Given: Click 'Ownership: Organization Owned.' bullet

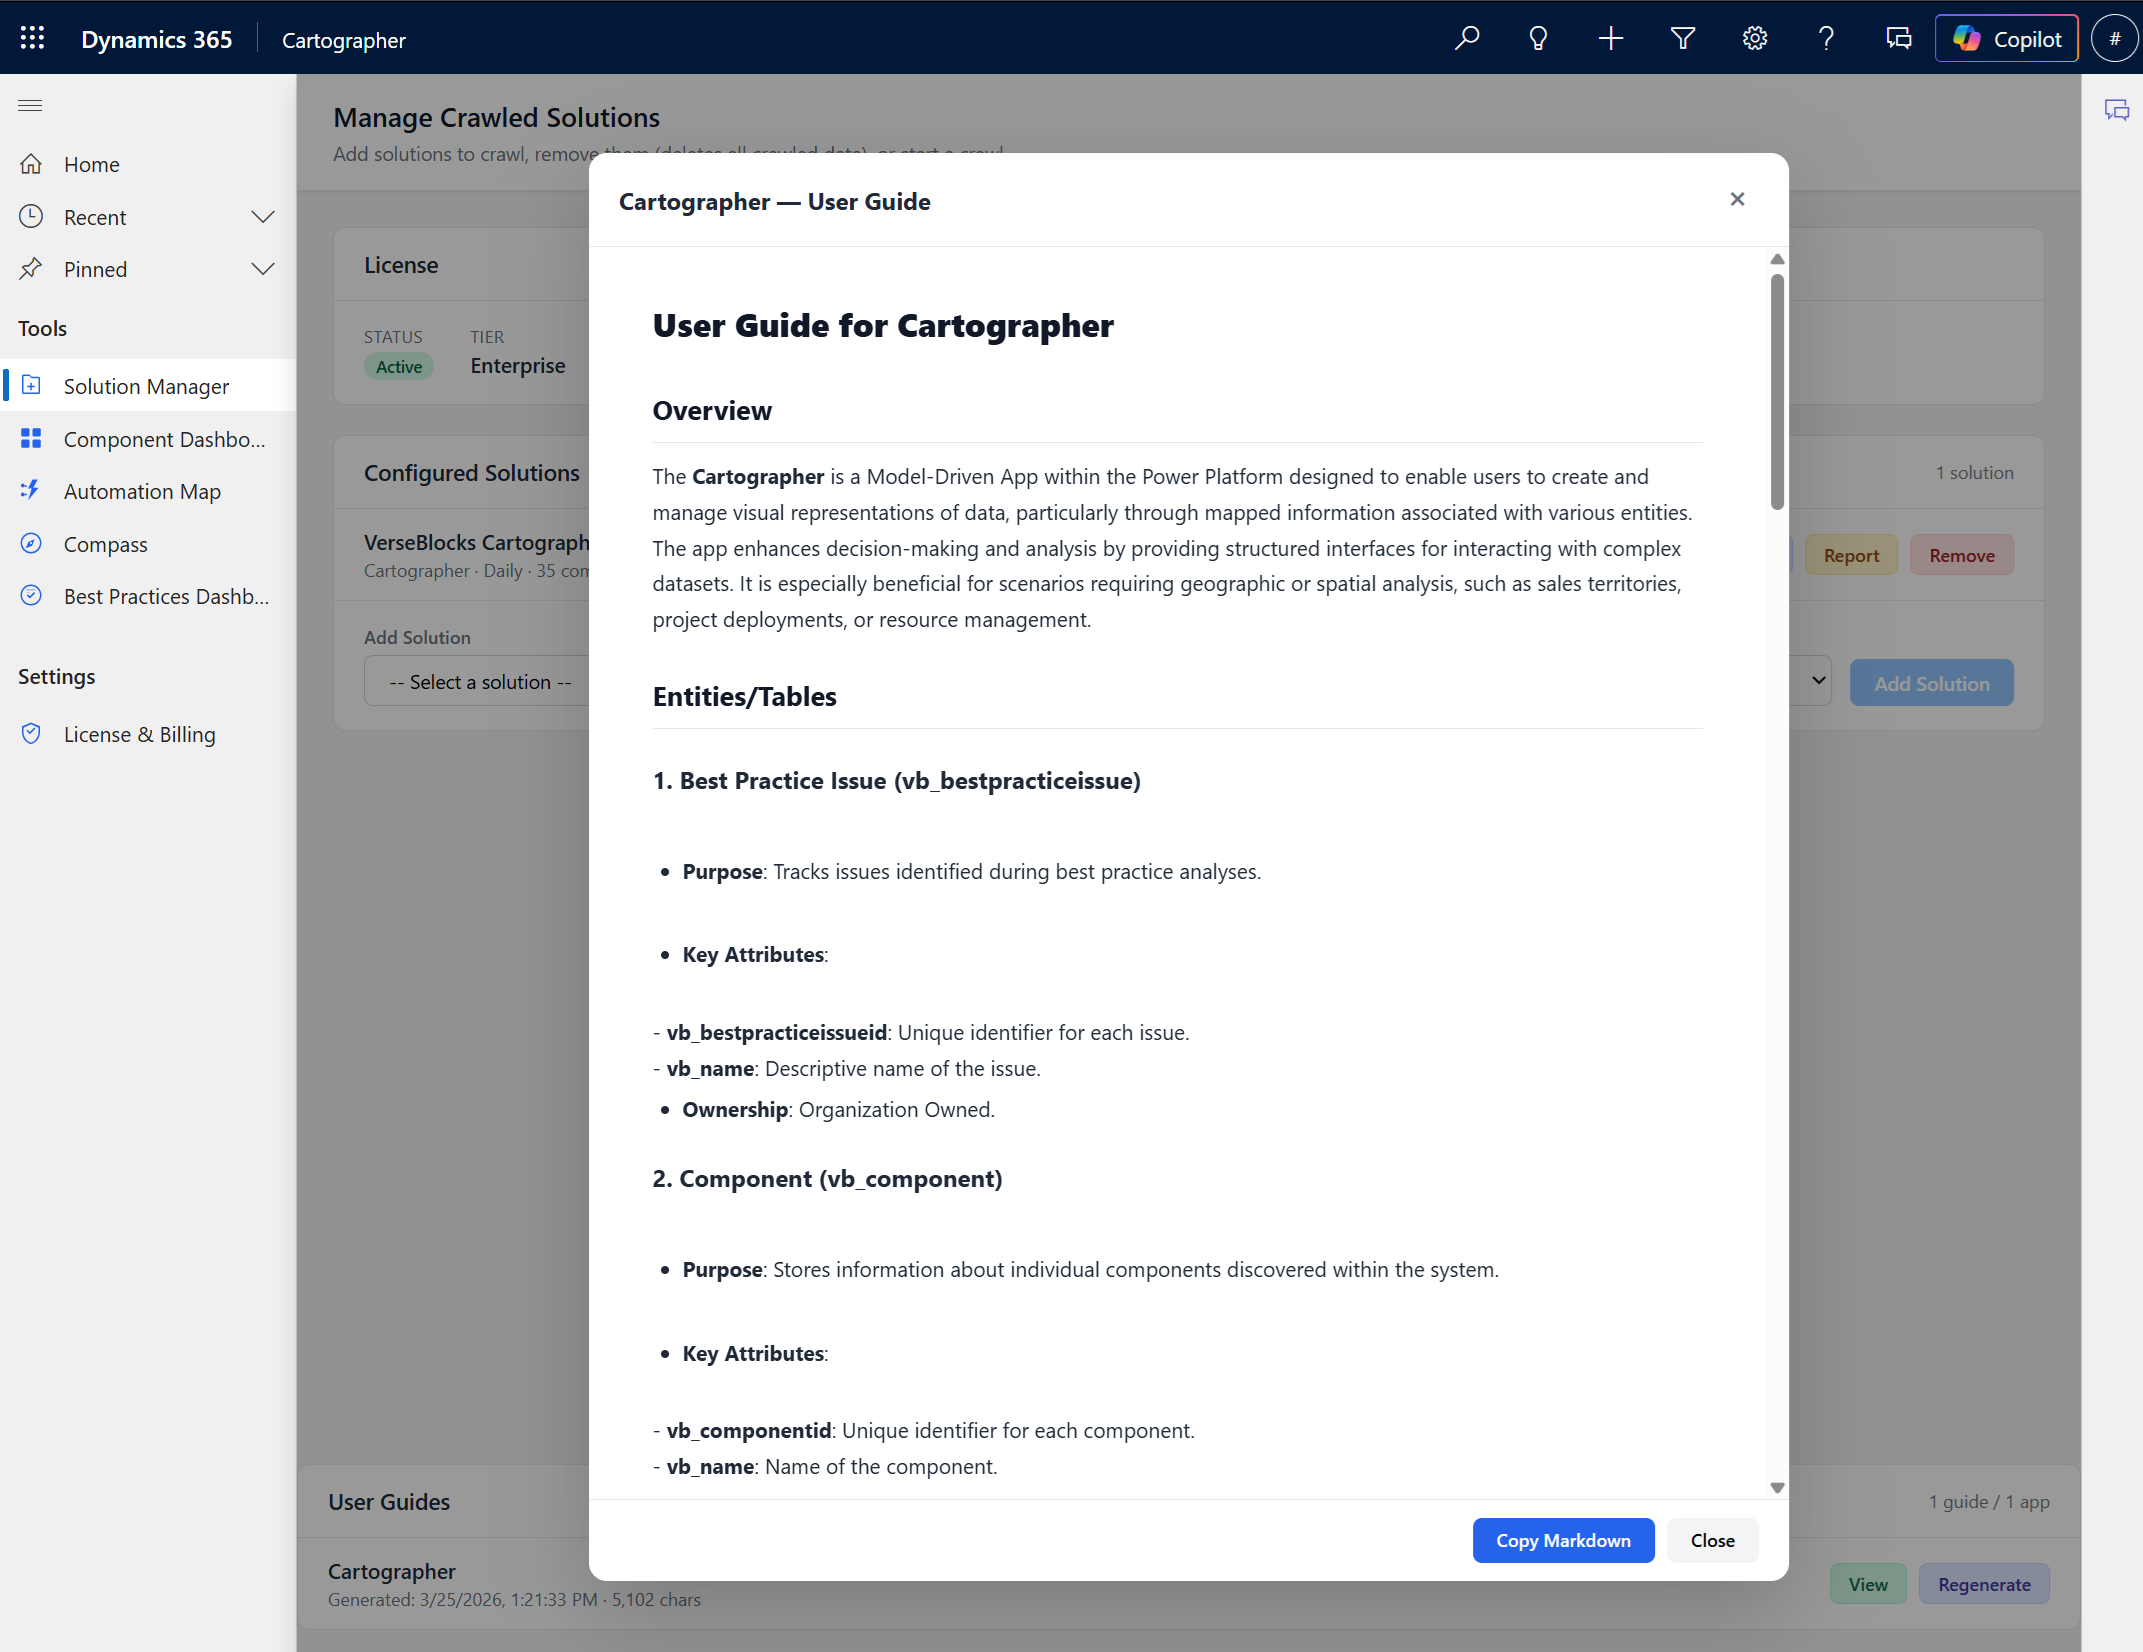Looking at the screenshot, I should pyautogui.click(x=838, y=1110).
